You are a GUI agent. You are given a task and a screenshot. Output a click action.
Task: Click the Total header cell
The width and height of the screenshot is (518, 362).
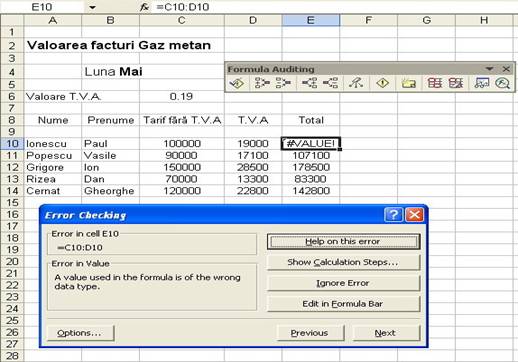tap(311, 120)
